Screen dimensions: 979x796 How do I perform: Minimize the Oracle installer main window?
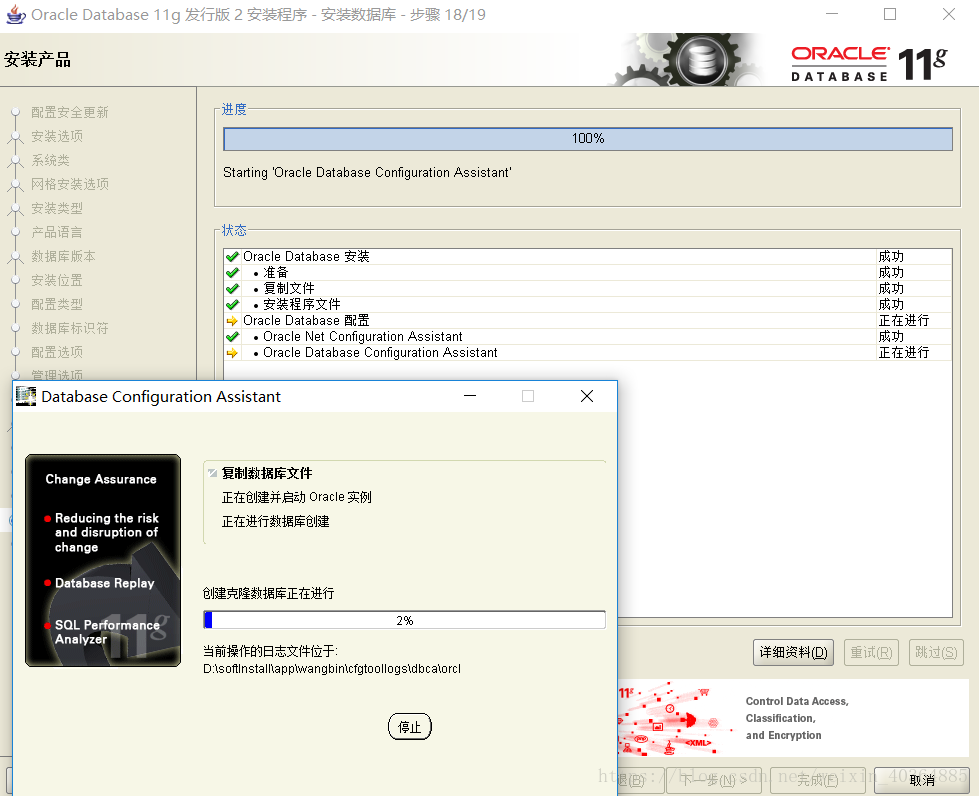pos(832,14)
